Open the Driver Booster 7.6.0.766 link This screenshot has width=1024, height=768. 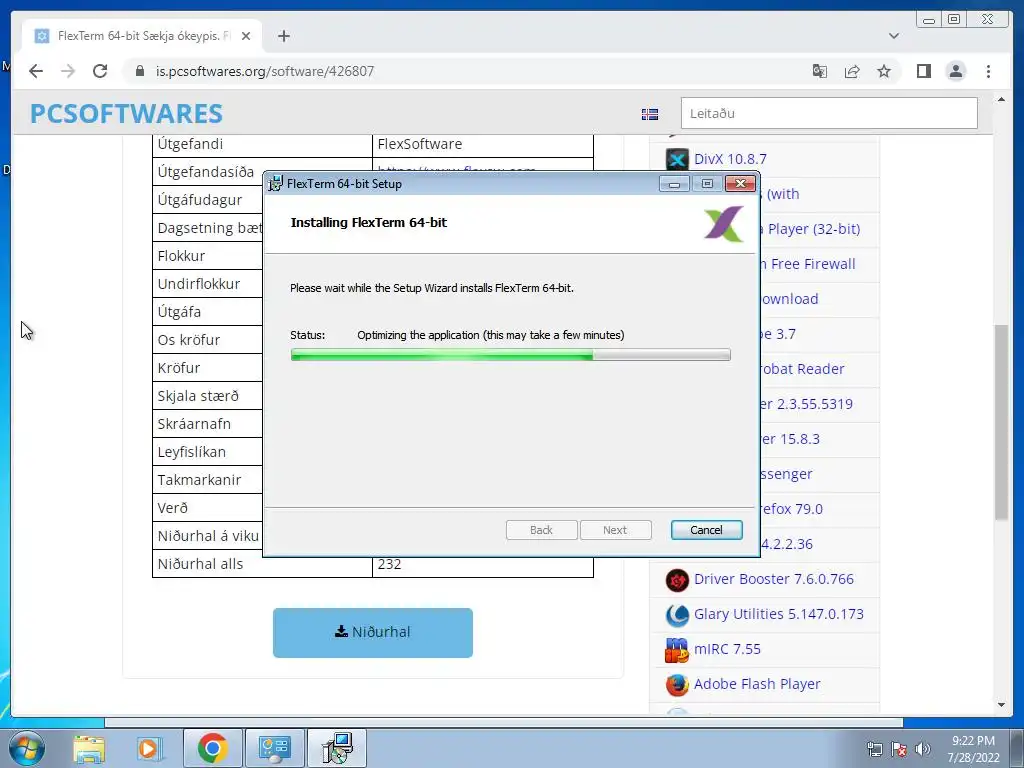tap(774, 579)
